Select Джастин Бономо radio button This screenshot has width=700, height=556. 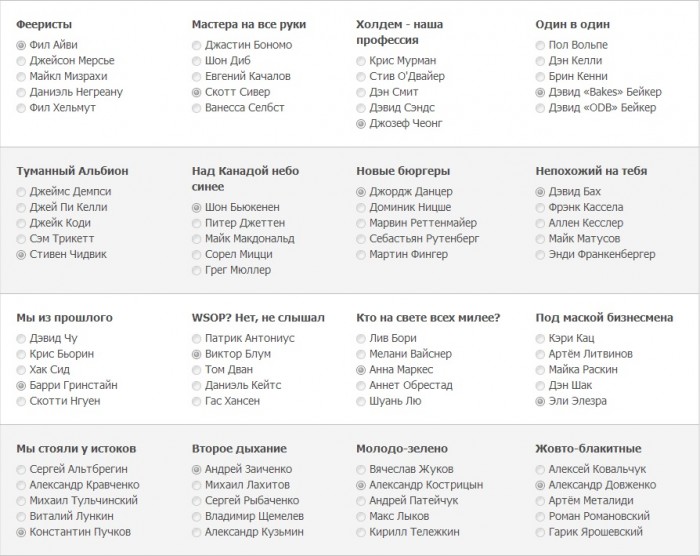197,45
